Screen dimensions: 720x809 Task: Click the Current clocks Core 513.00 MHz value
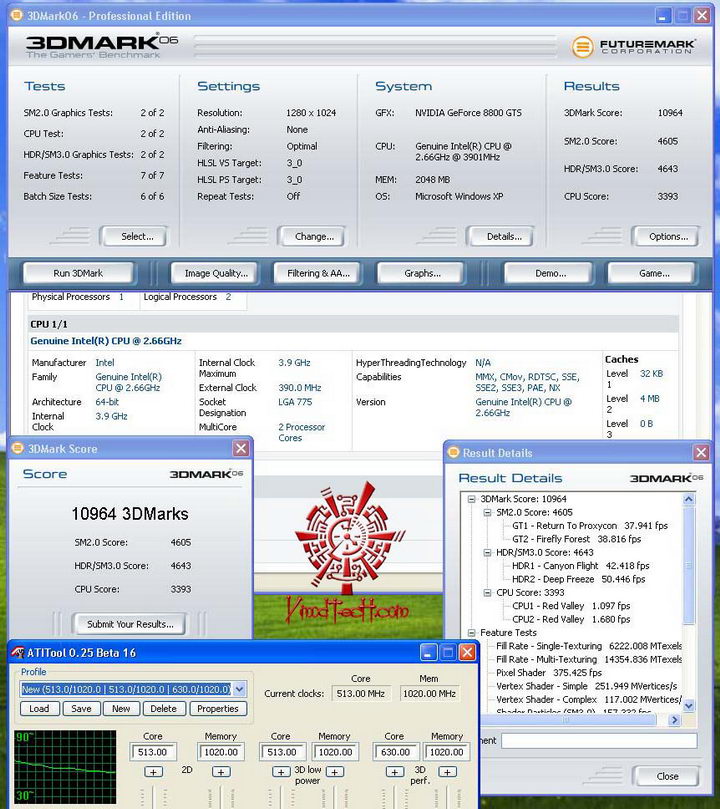(x=361, y=693)
